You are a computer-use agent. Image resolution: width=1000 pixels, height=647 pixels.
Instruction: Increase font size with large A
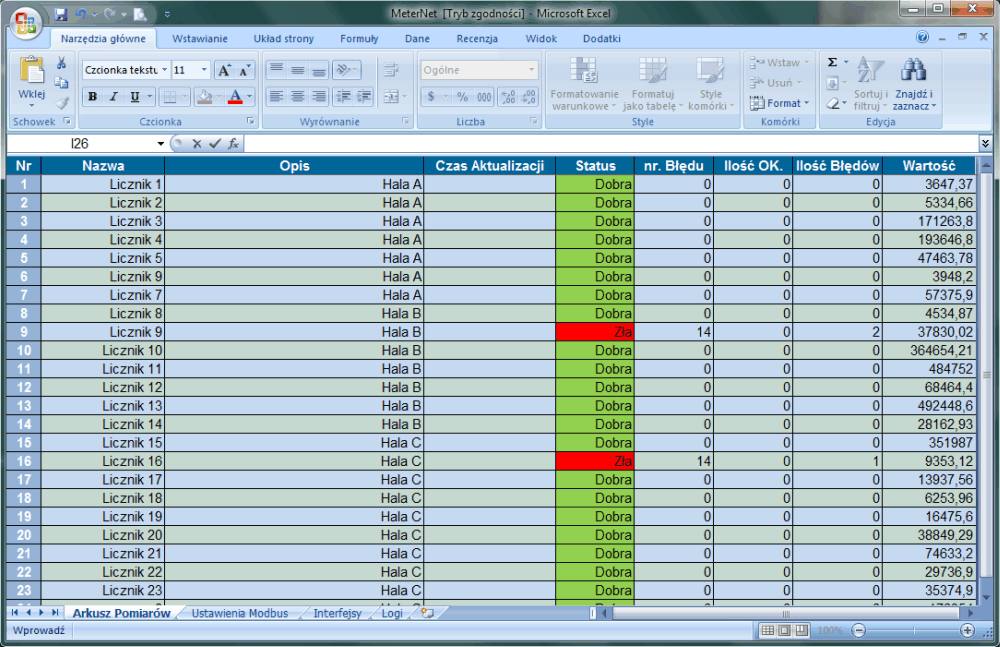[224, 70]
